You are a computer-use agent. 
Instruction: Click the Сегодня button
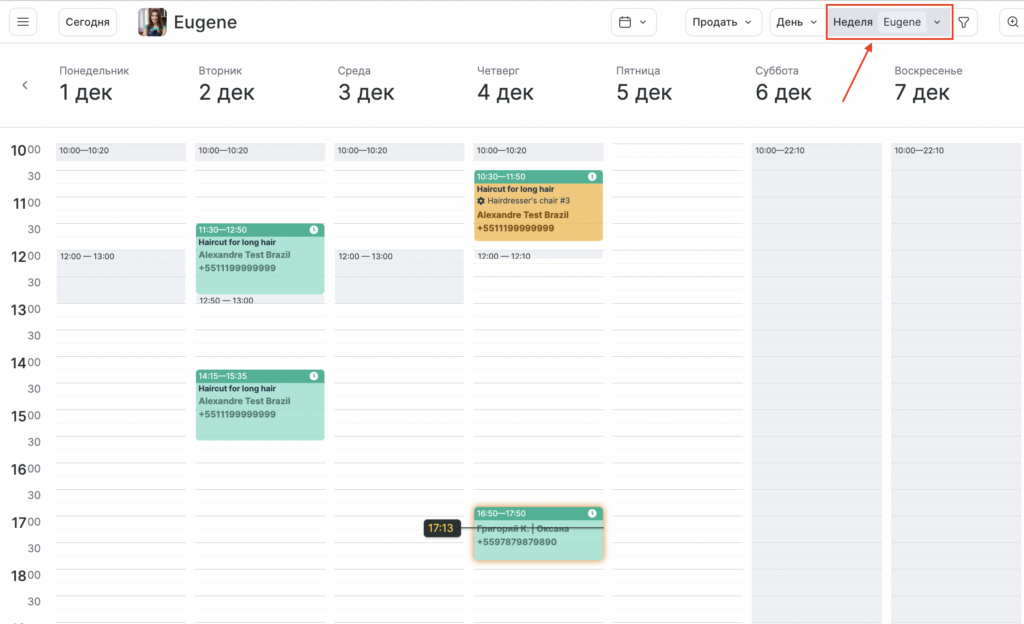coord(88,22)
